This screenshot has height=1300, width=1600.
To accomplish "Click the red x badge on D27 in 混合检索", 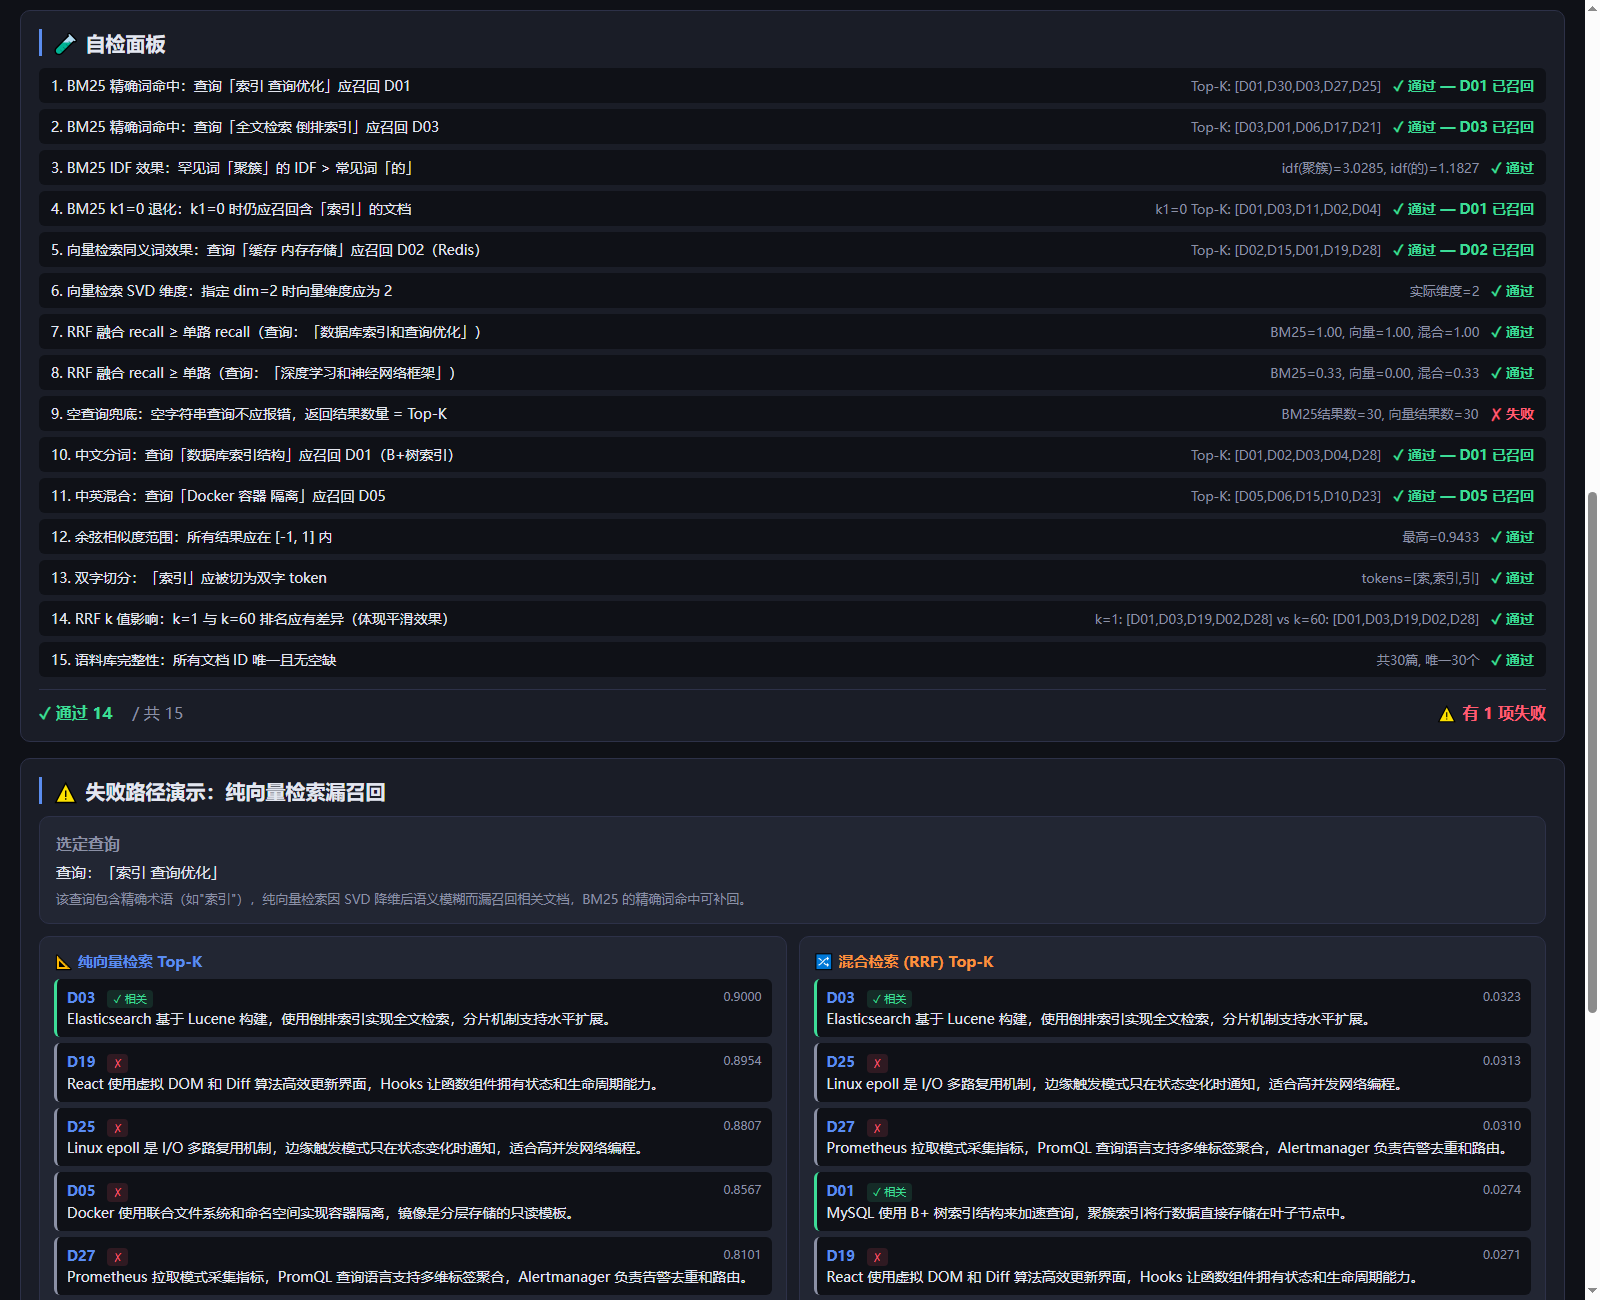I will click(x=877, y=1127).
